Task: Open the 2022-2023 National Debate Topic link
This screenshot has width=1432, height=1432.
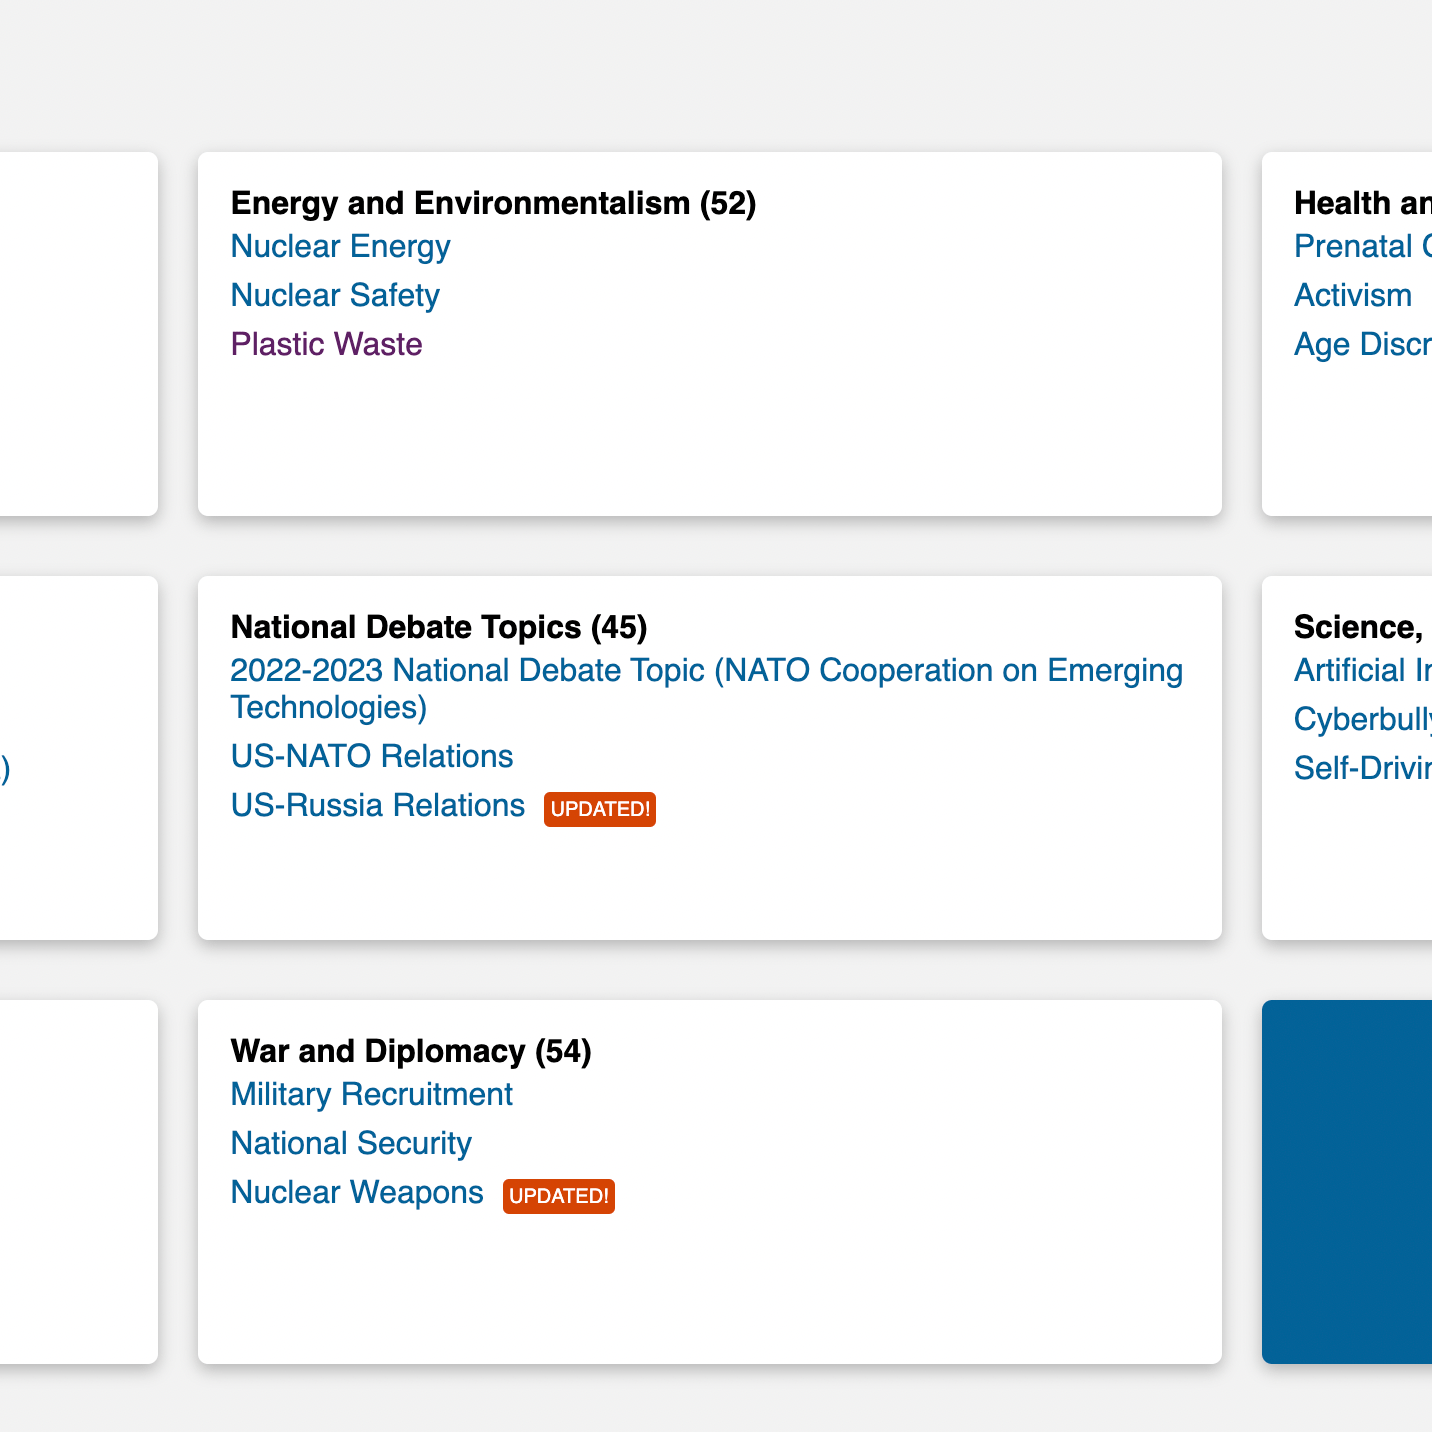Action: [x=706, y=671]
